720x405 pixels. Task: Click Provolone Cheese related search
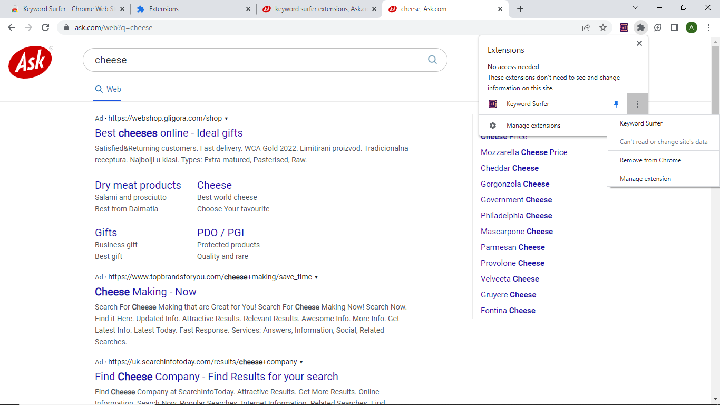[512, 264]
